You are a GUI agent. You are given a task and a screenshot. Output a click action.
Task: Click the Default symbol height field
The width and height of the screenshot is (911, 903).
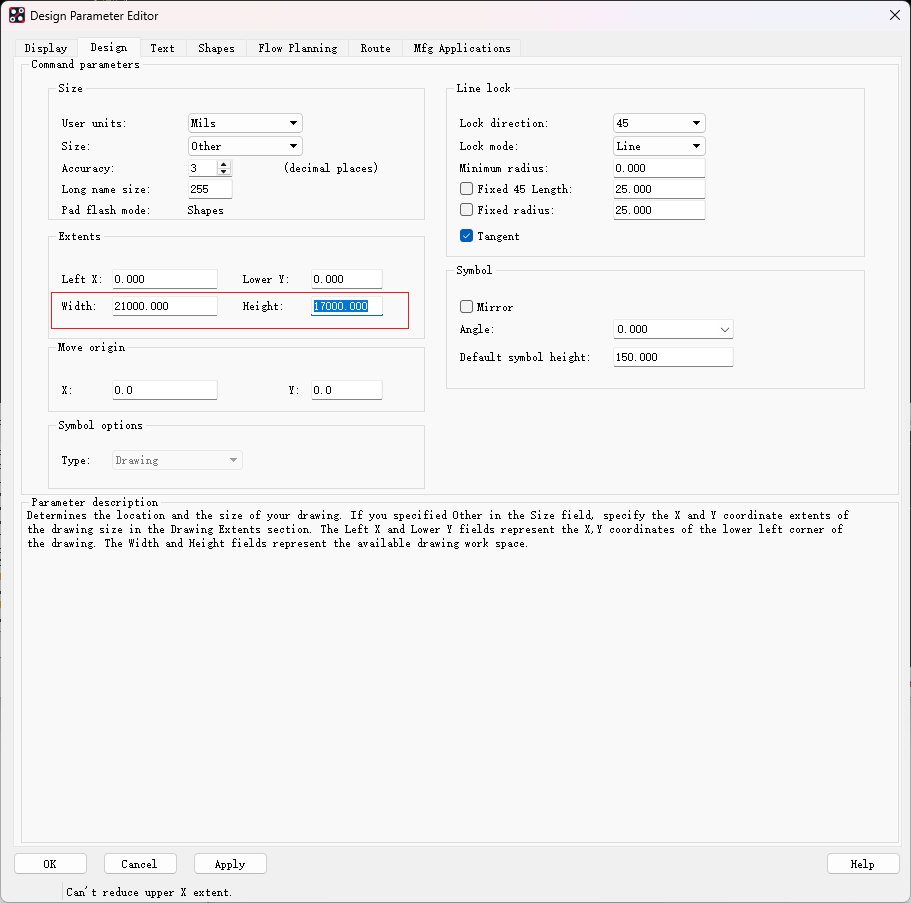tap(673, 357)
